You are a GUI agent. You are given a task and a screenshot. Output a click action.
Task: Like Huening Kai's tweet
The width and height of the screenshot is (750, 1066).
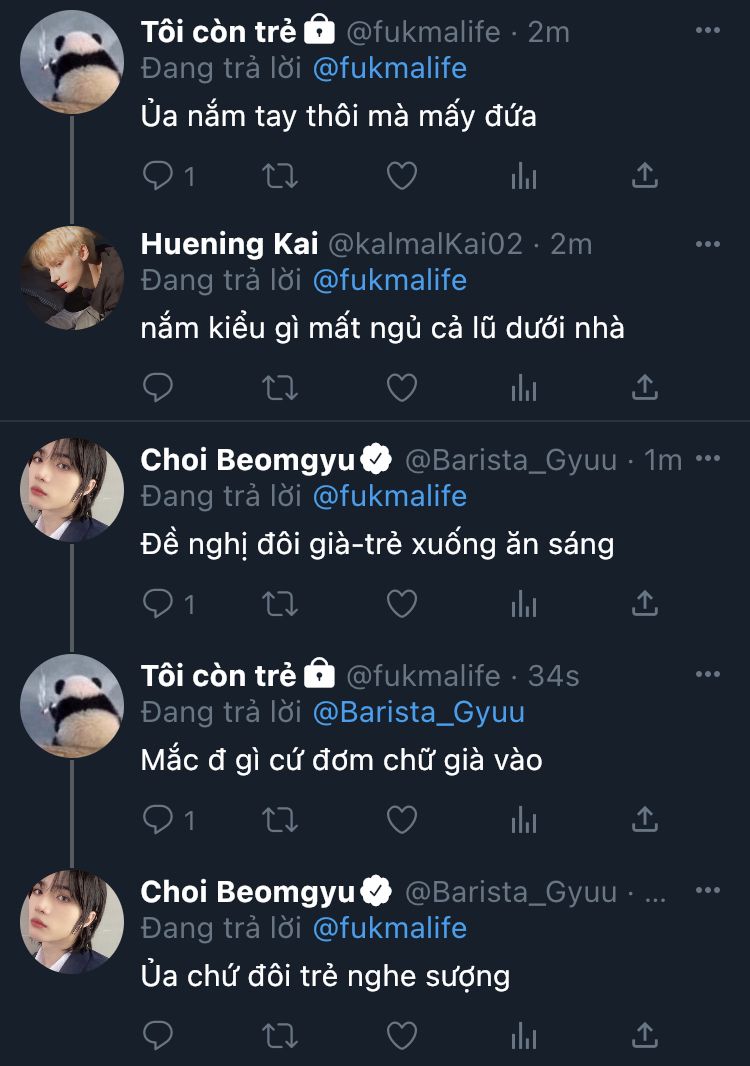point(401,387)
